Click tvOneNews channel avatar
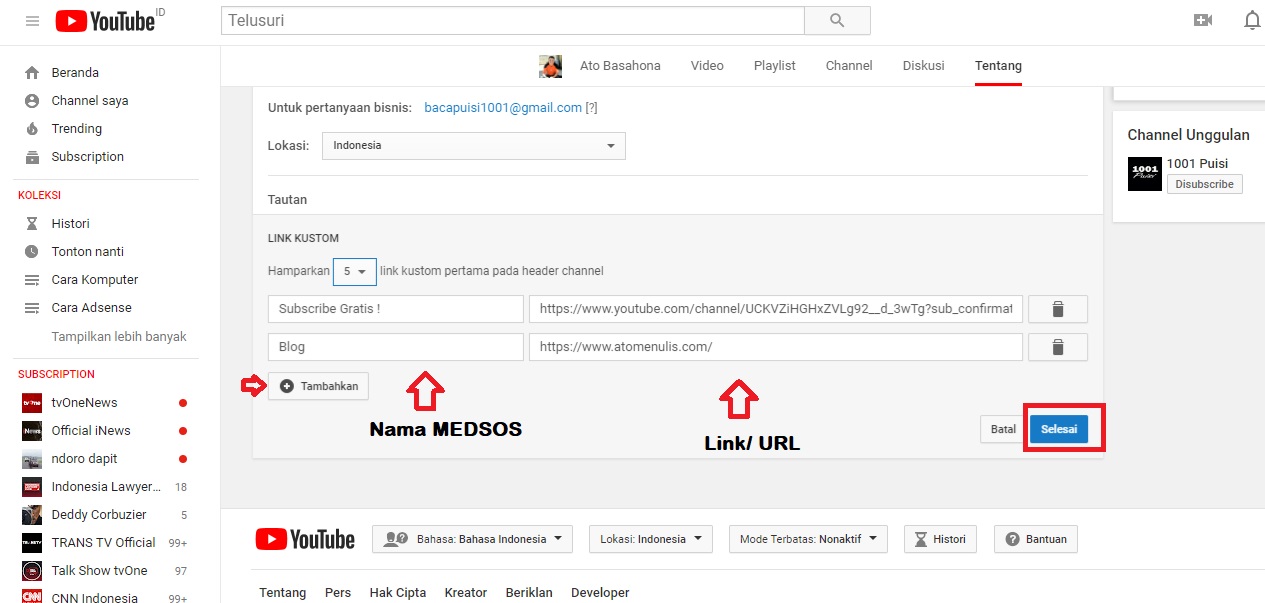The image size is (1265, 603). click(32, 403)
